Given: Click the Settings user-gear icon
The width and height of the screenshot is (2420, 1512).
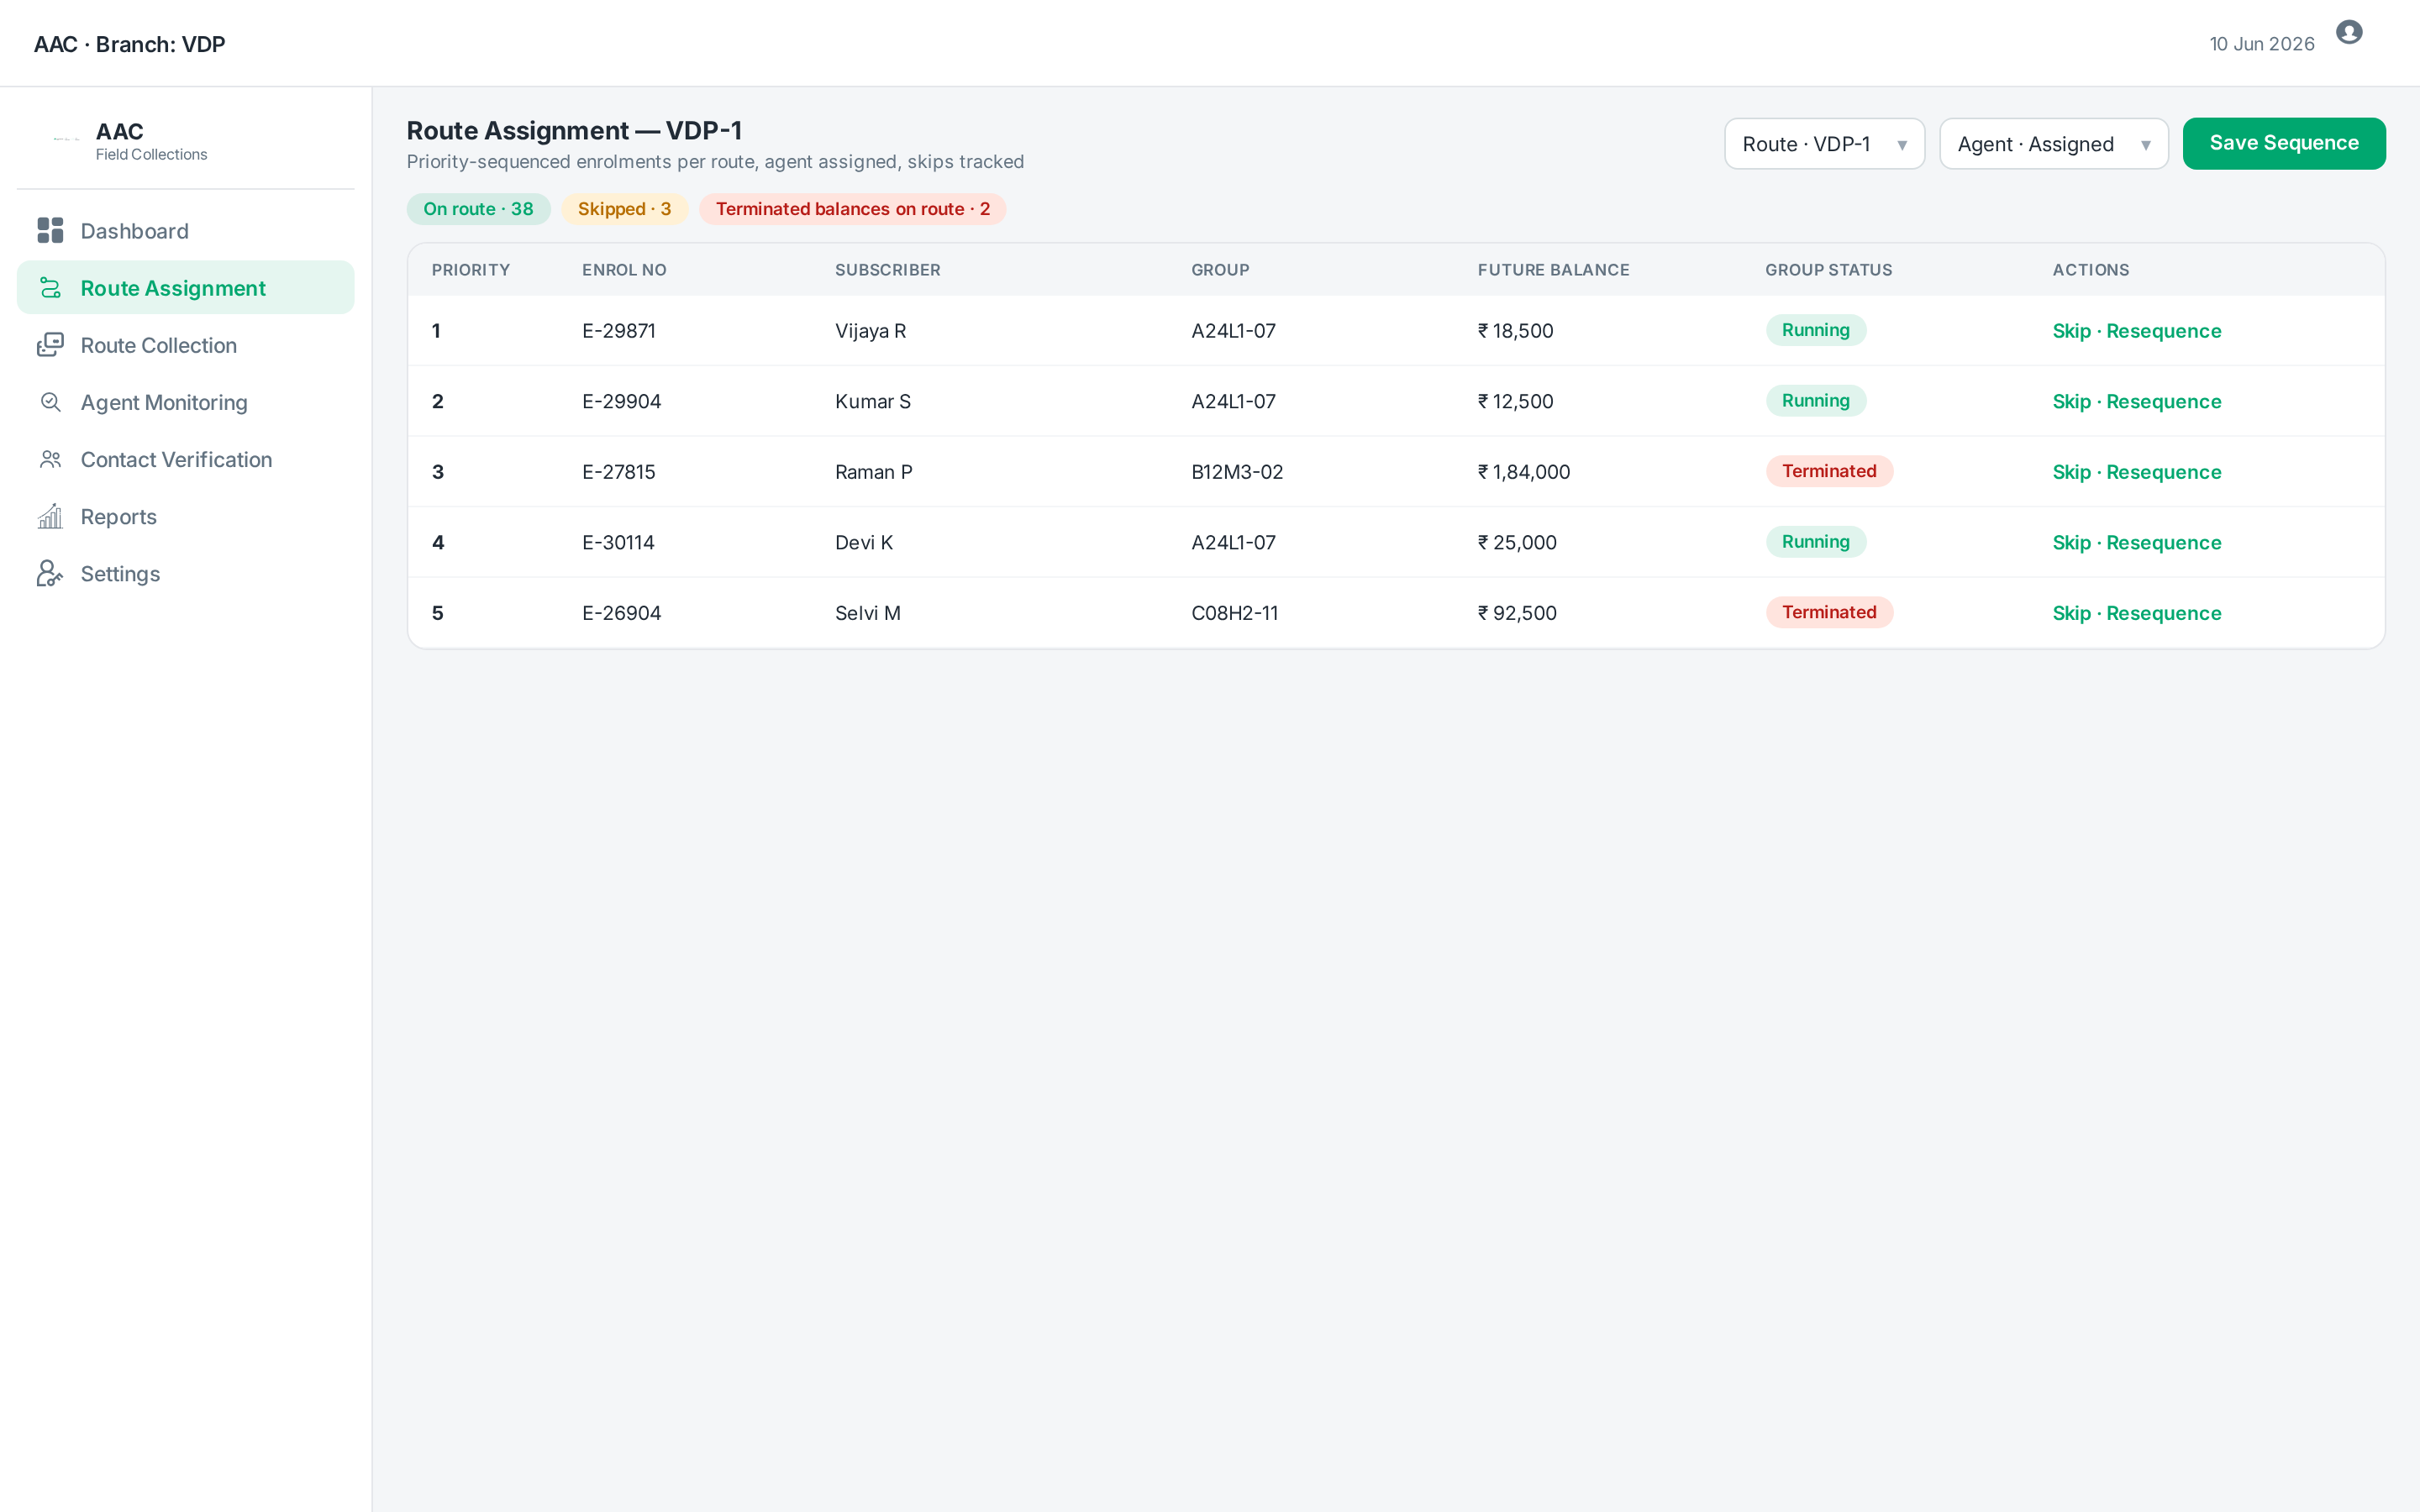Looking at the screenshot, I should pos(50,573).
